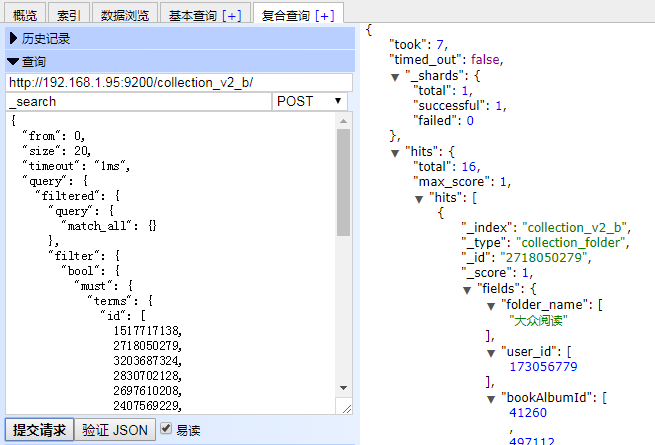The image size is (655, 445).
Task: Toggle the 易读 checkbox
Action: tap(166, 430)
